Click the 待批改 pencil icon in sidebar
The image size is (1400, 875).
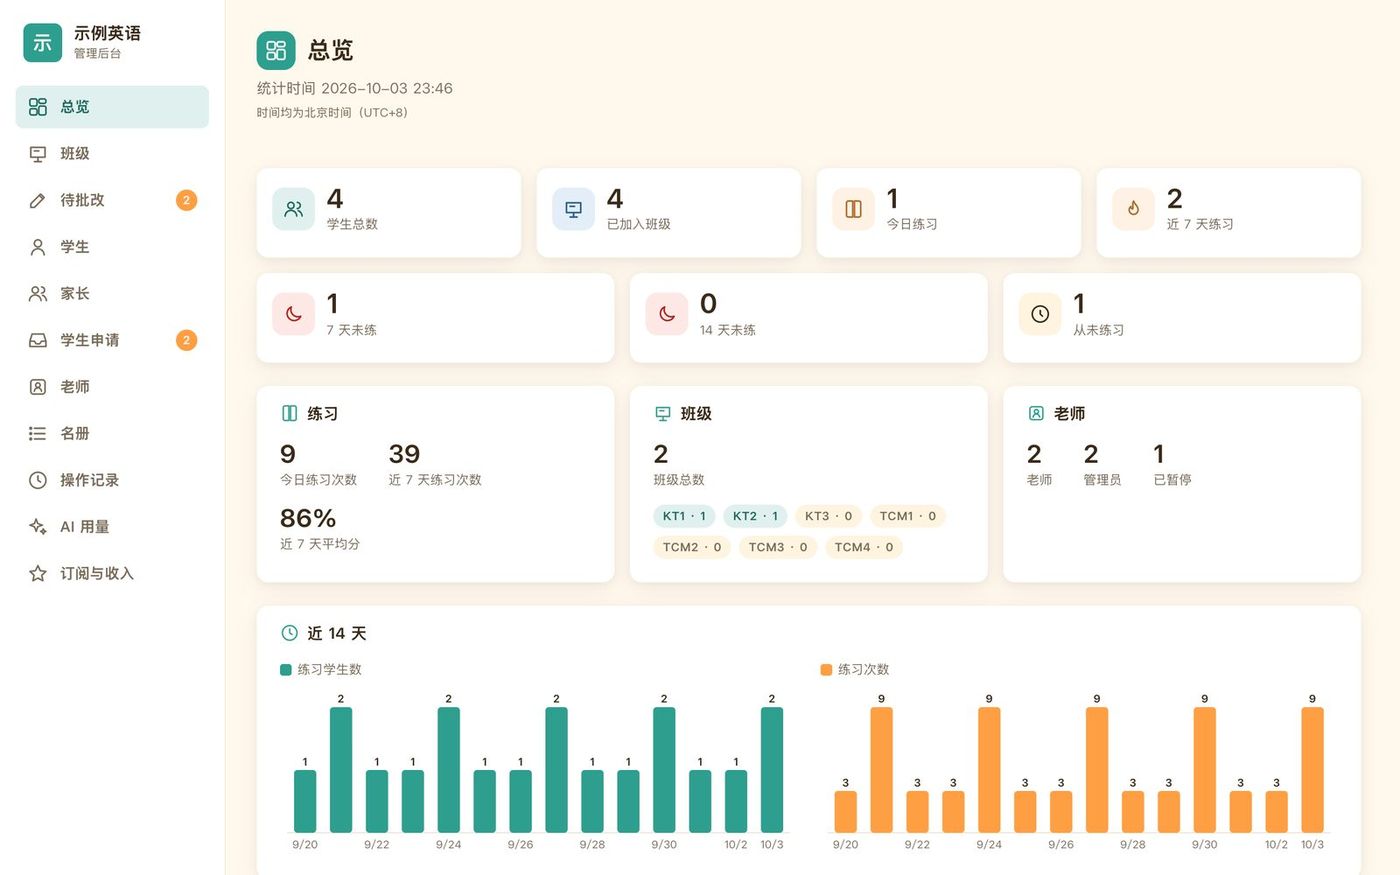click(x=38, y=200)
